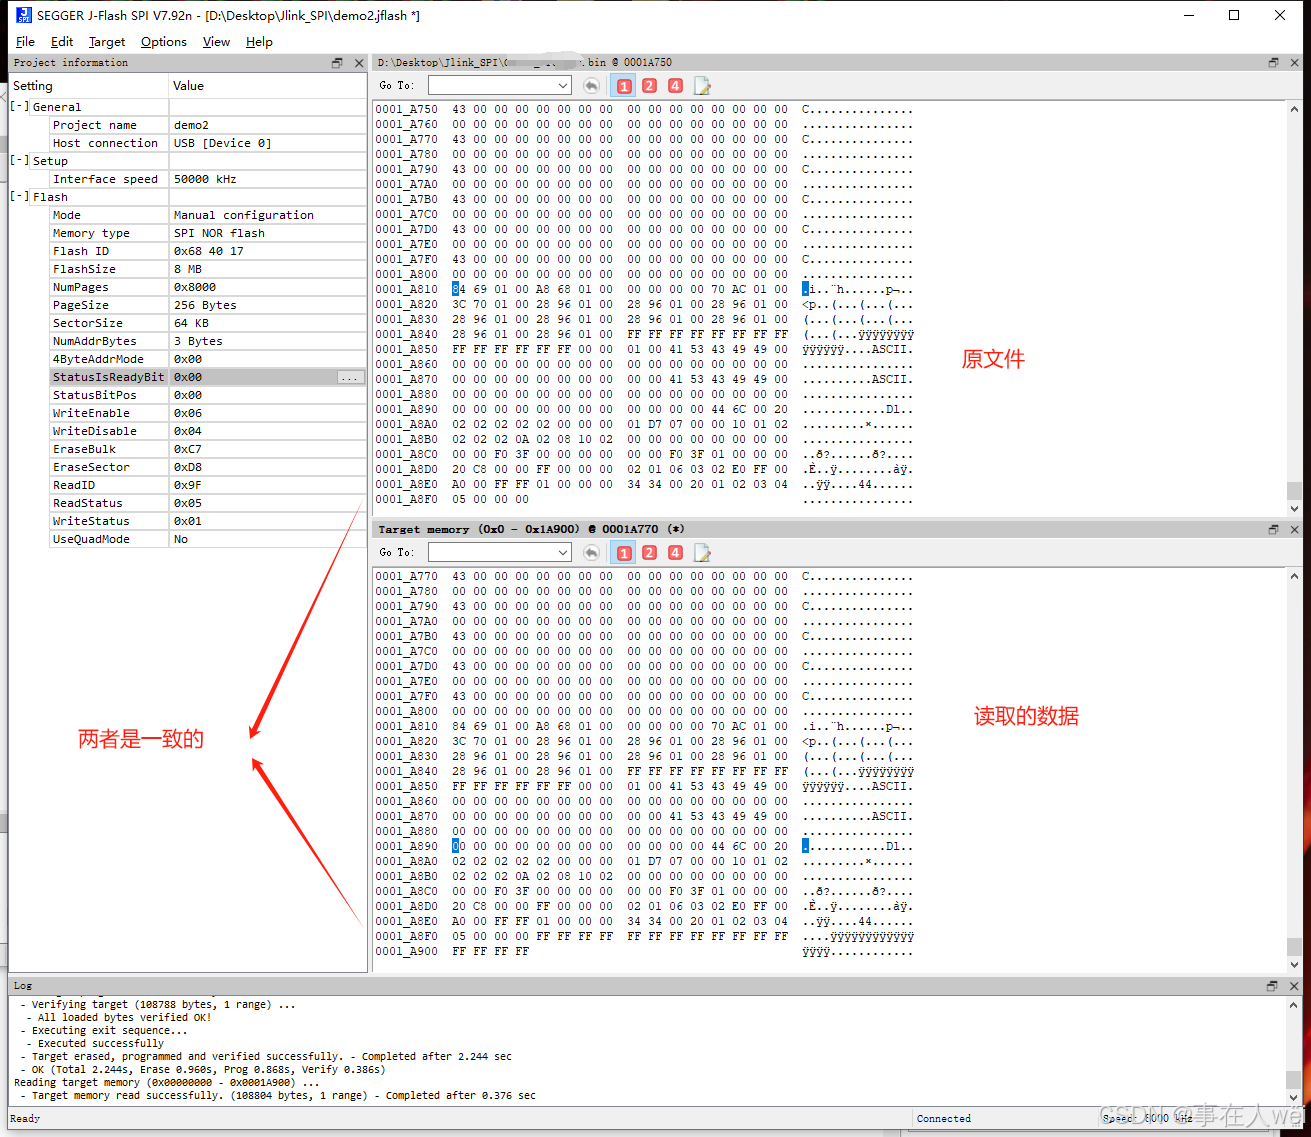The width and height of the screenshot is (1311, 1137).
Task: Set 2-byte view in the source file panel
Action: 649,86
